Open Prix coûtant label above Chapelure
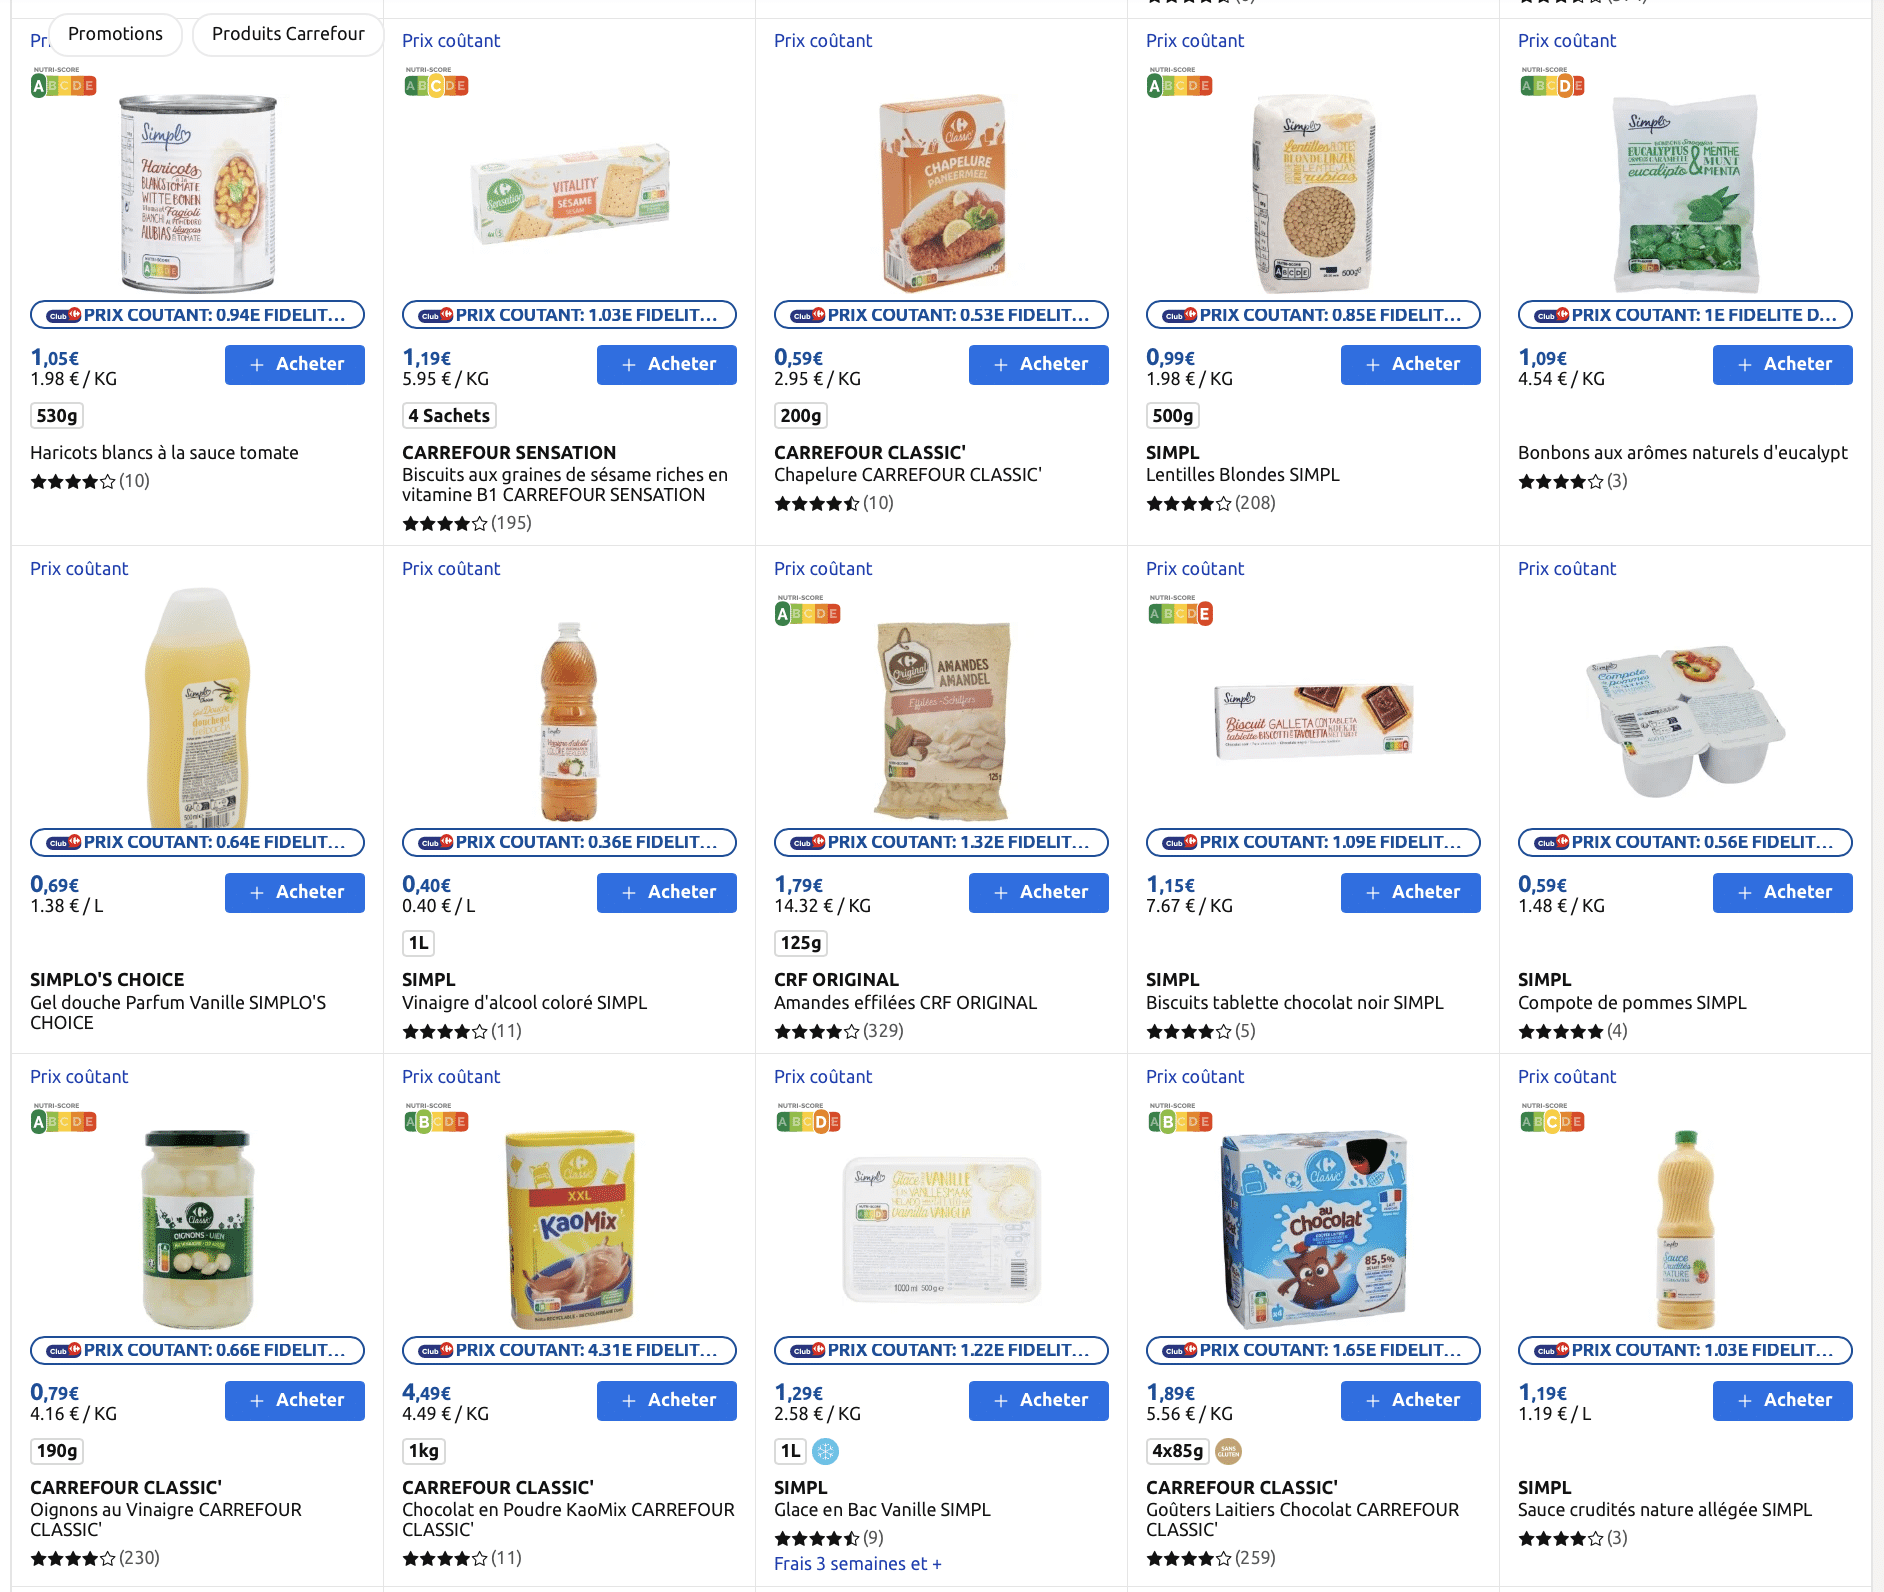 823,41
